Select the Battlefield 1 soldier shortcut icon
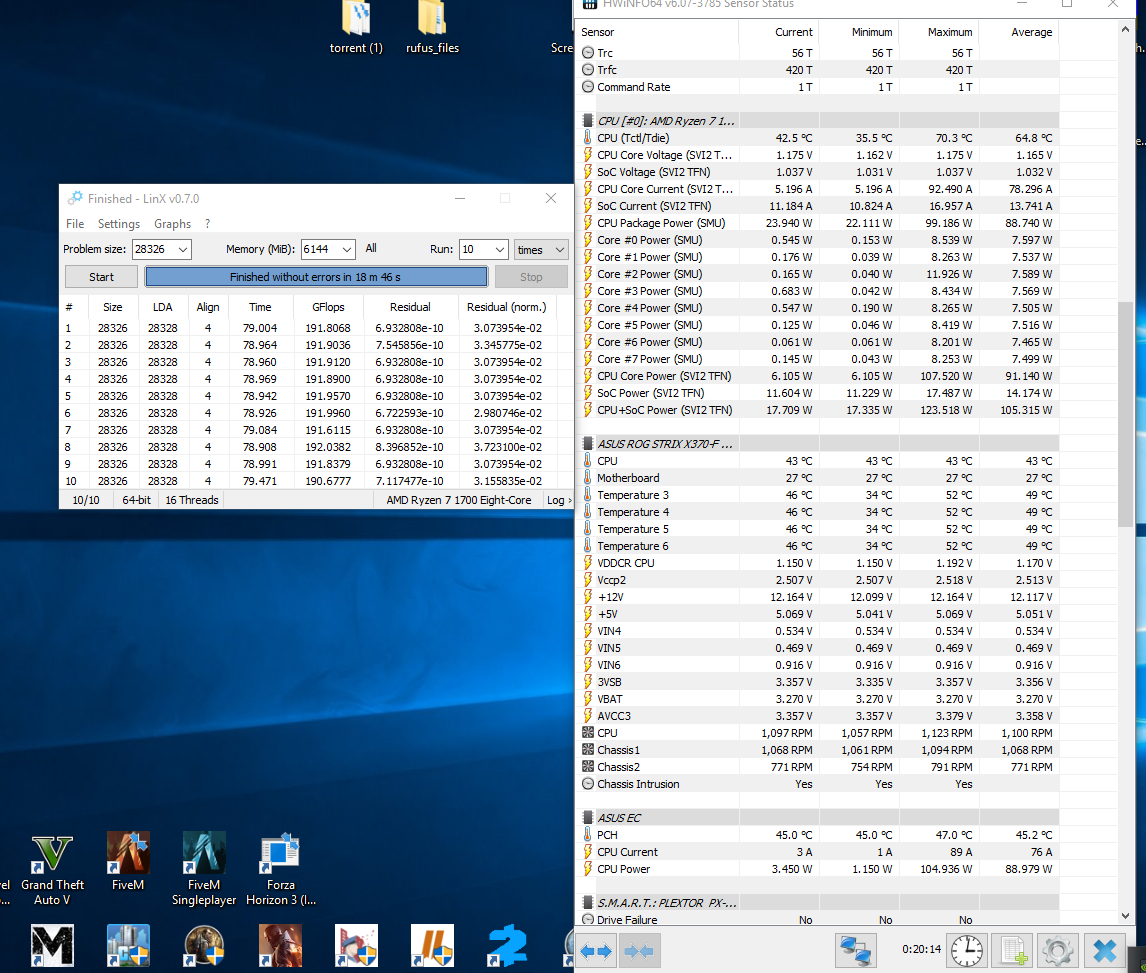The height and width of the screenshot is (973, 1146). [x=281, y=945]
